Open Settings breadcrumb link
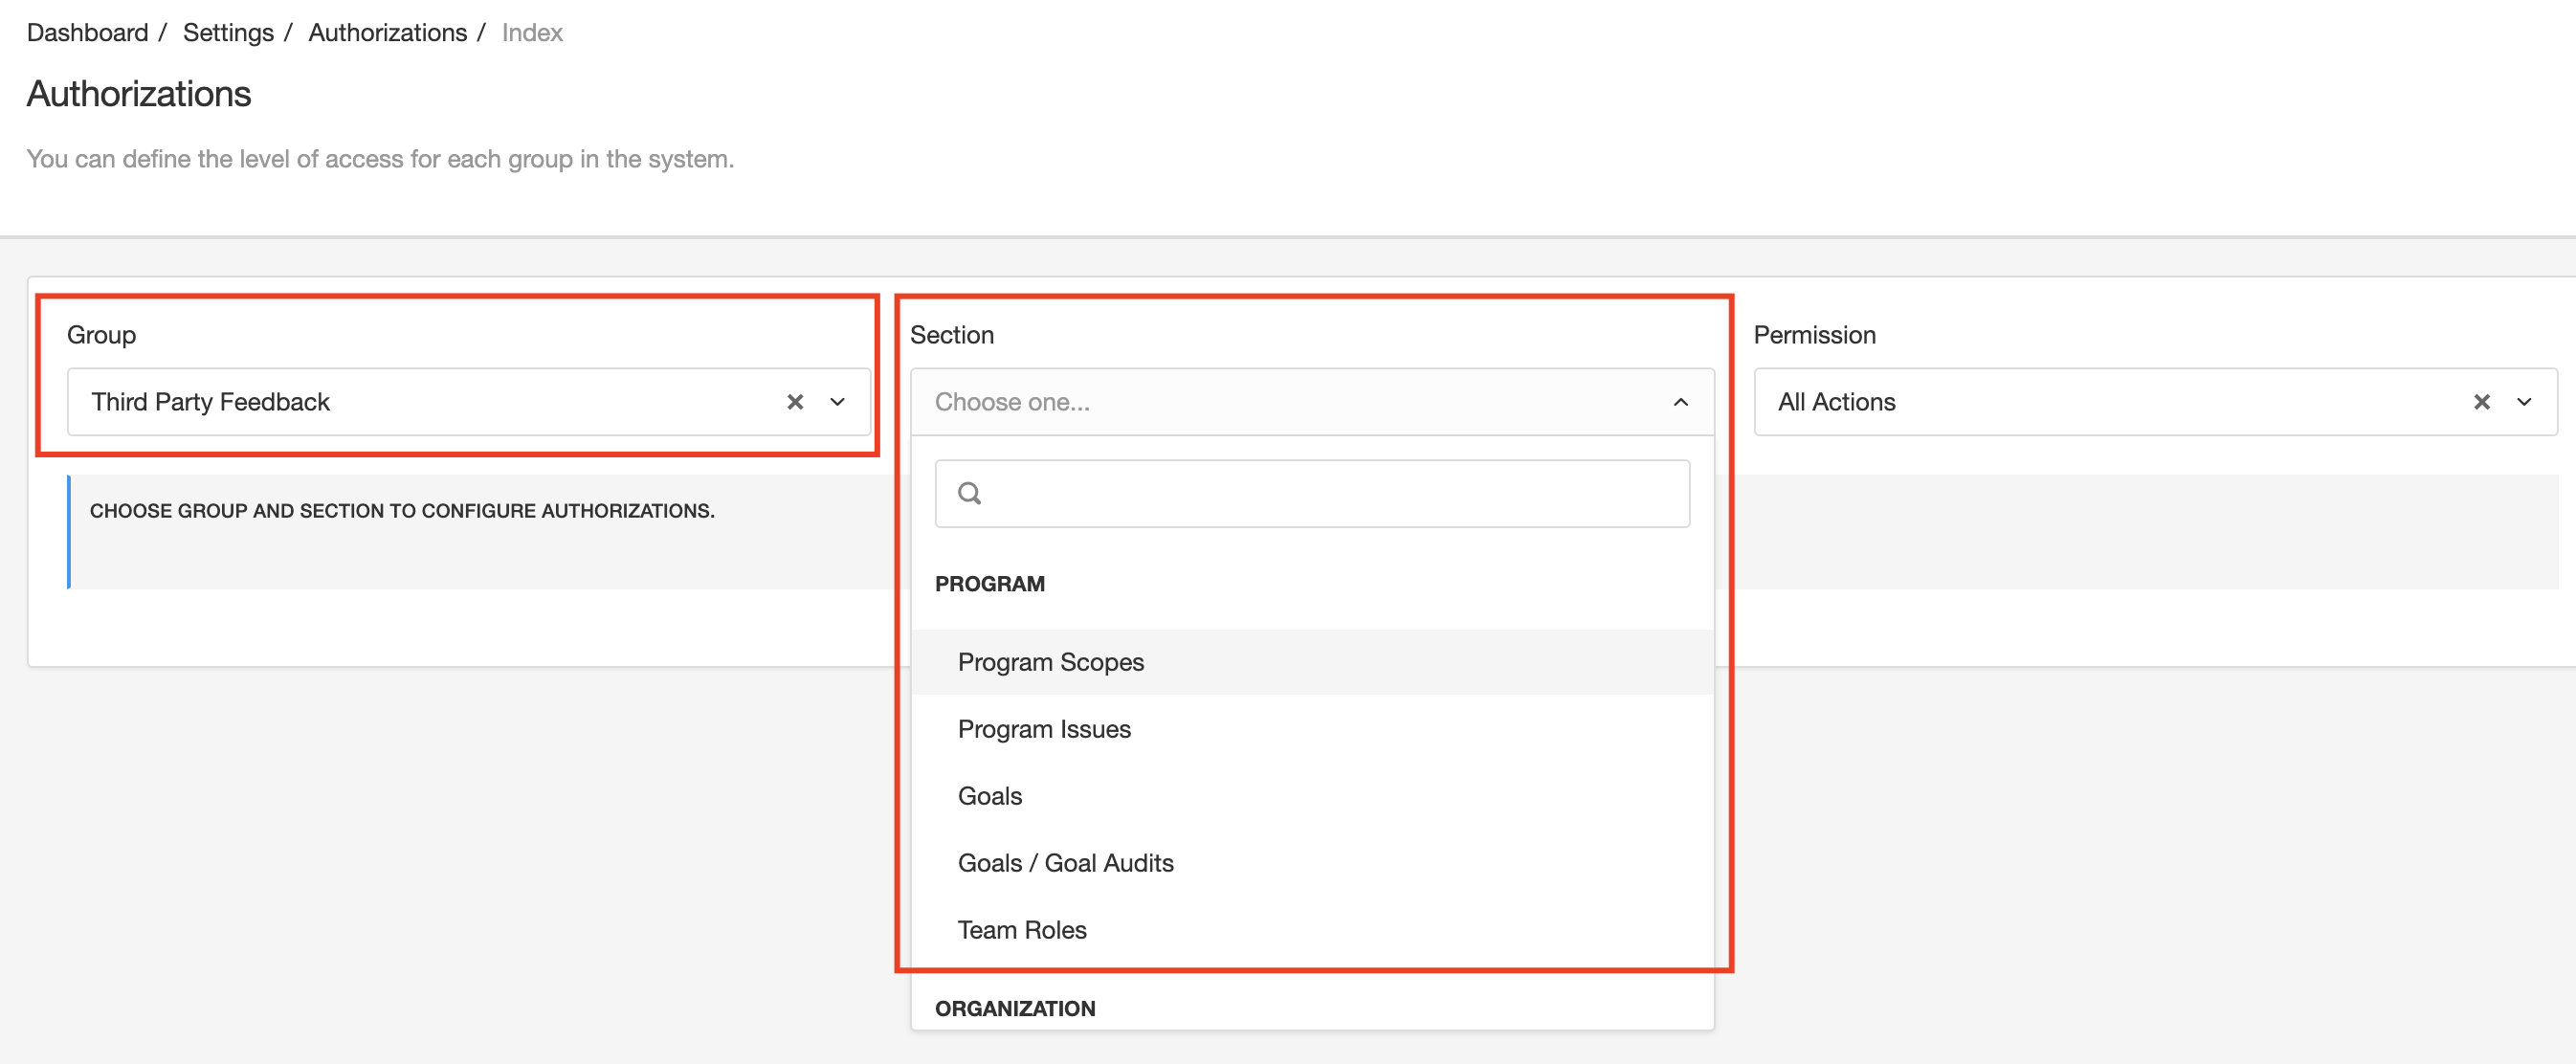Image resolution: width=2576 pixels, height=1064 pixels. point(228,33)
